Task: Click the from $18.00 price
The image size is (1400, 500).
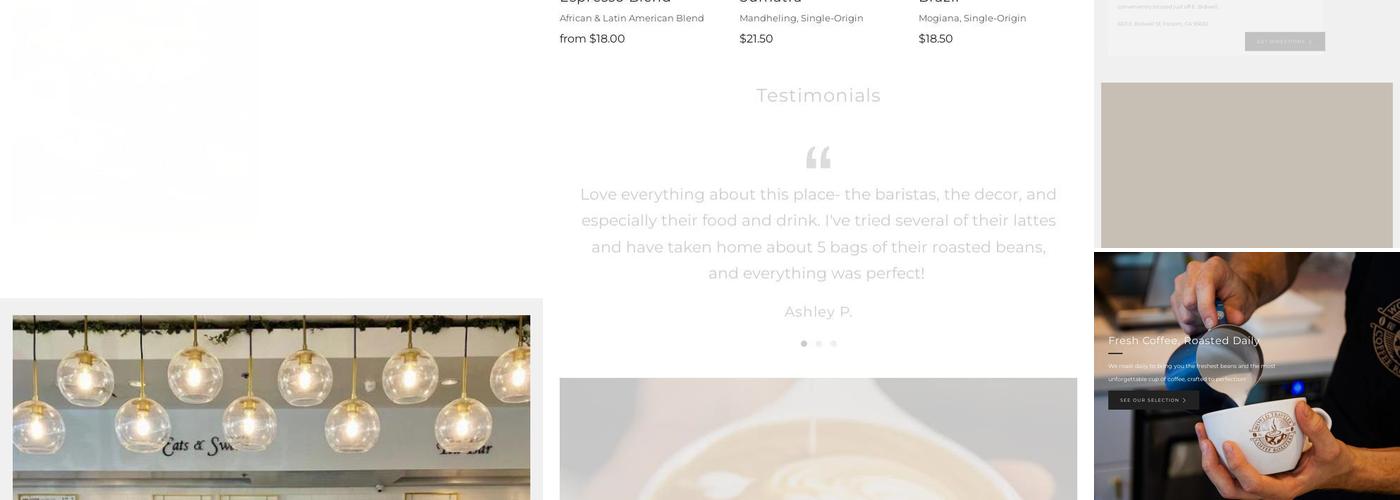Action: pyautogui.click(x=592, y=39)
